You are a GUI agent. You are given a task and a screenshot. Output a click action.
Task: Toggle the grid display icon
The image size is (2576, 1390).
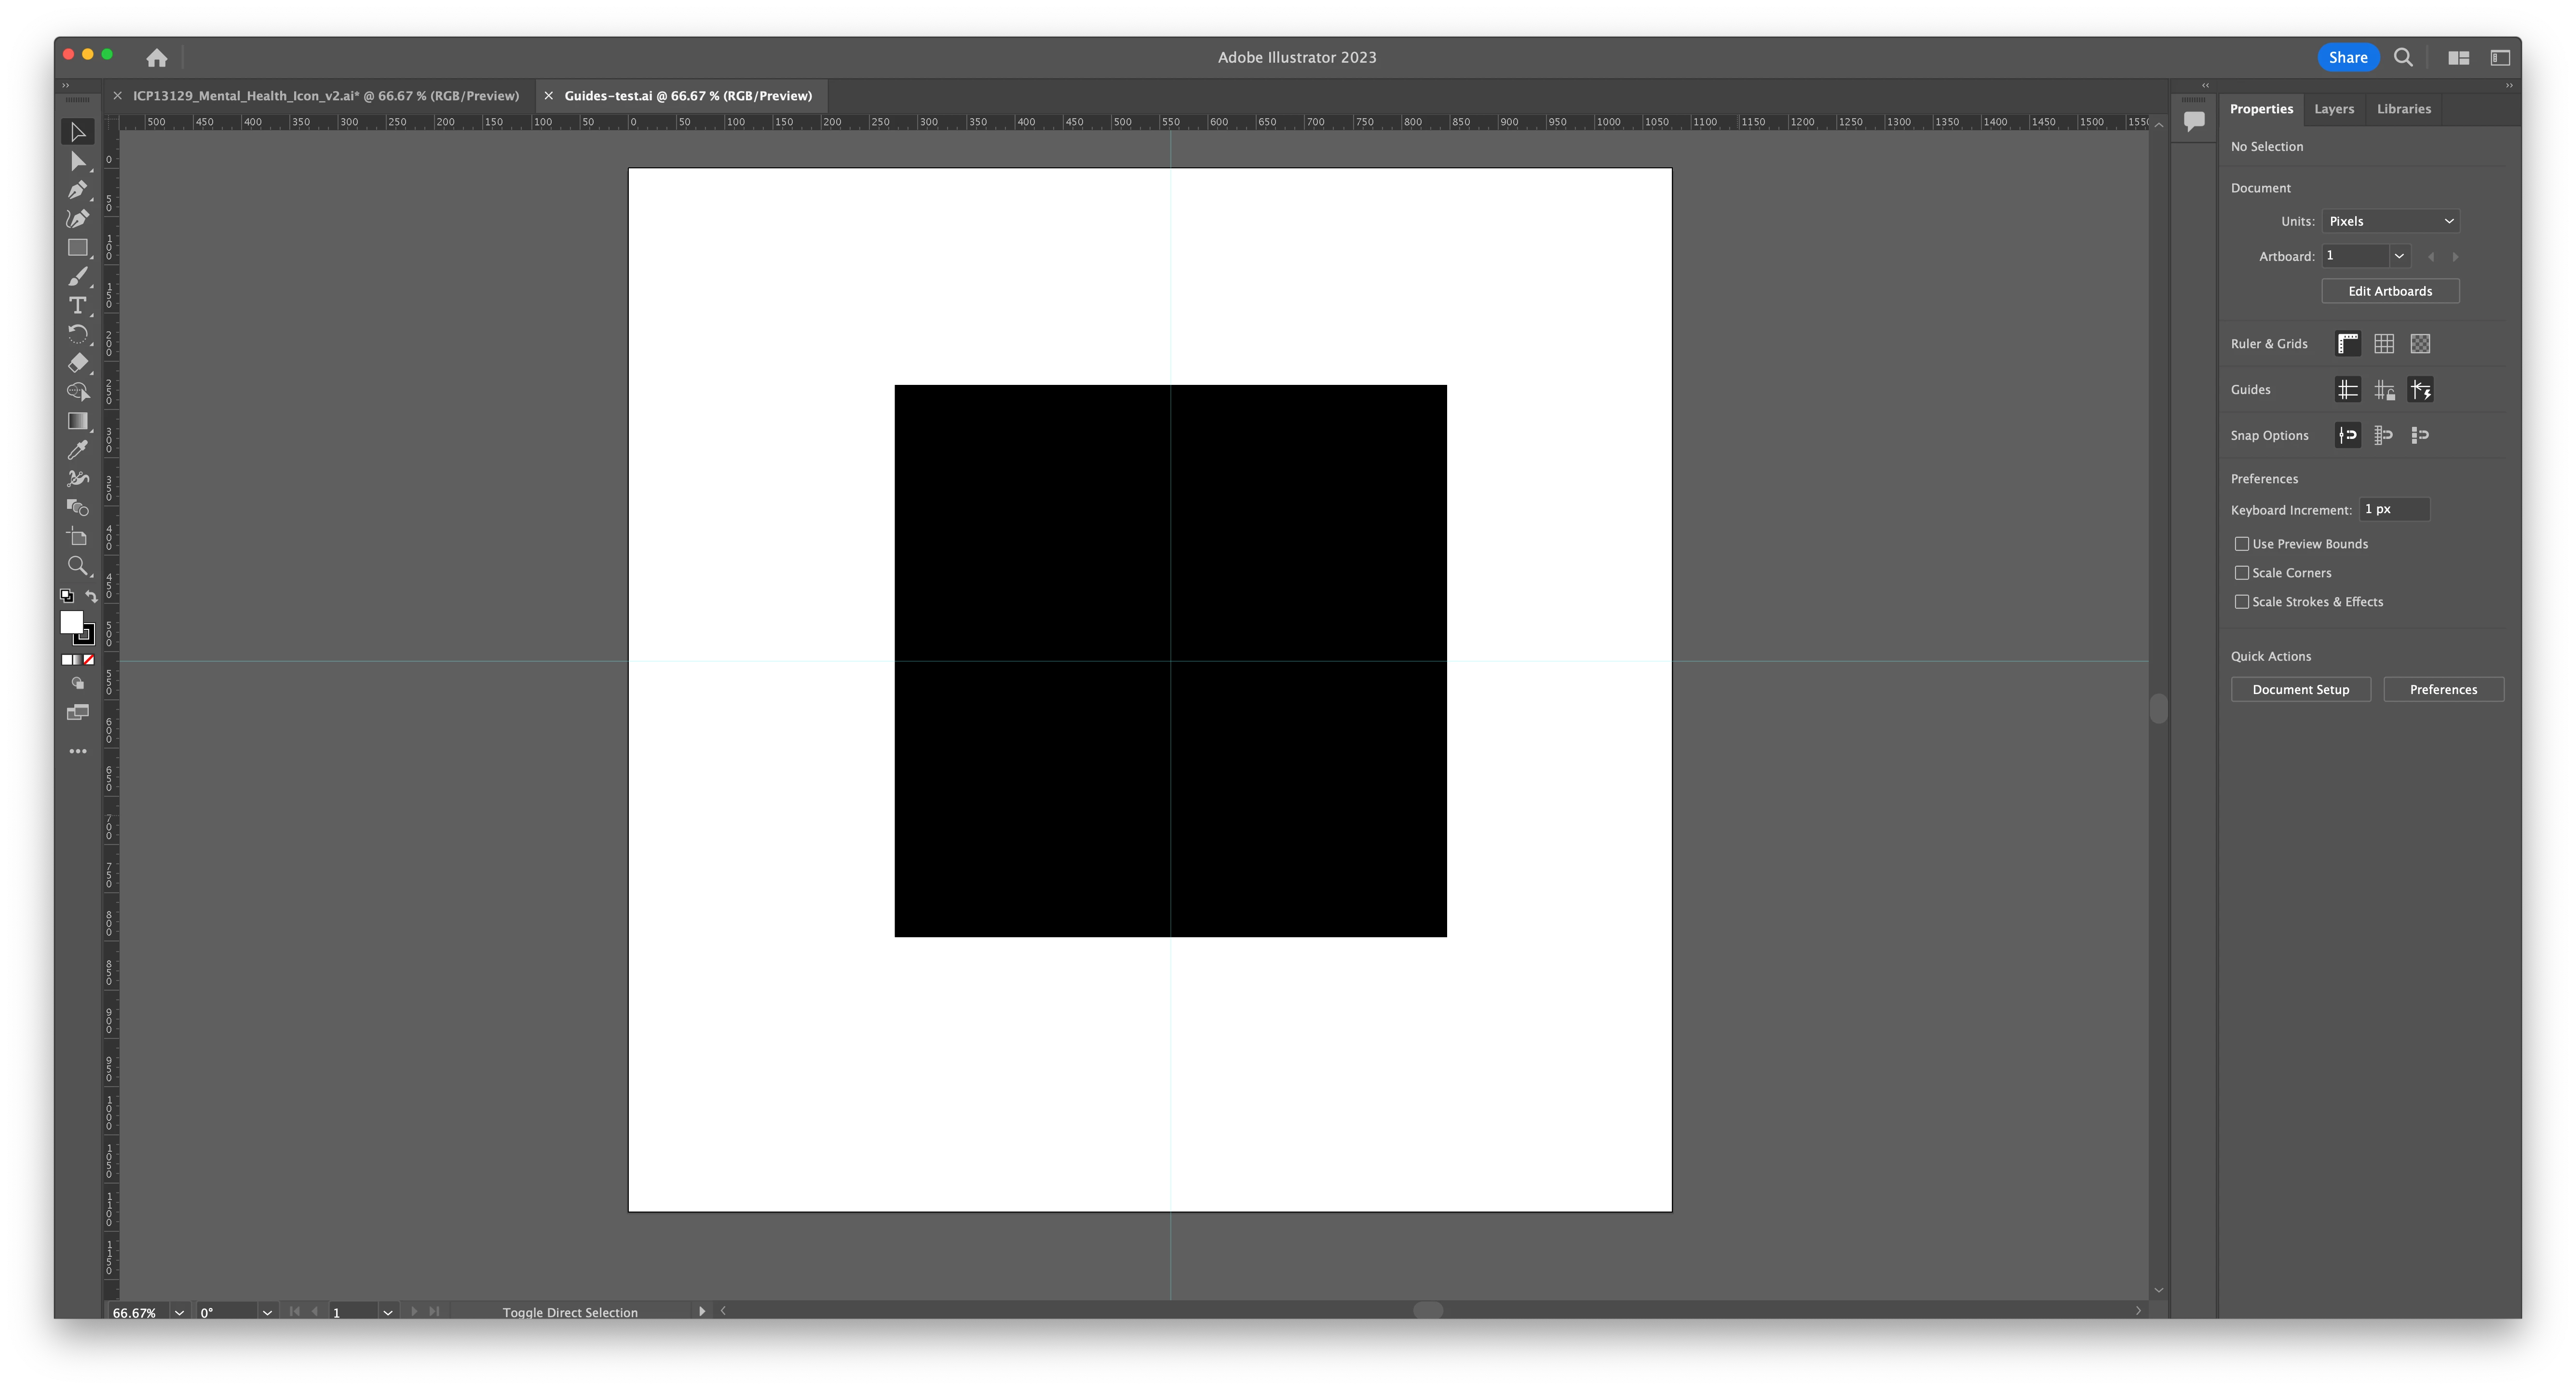point(2384,344)
